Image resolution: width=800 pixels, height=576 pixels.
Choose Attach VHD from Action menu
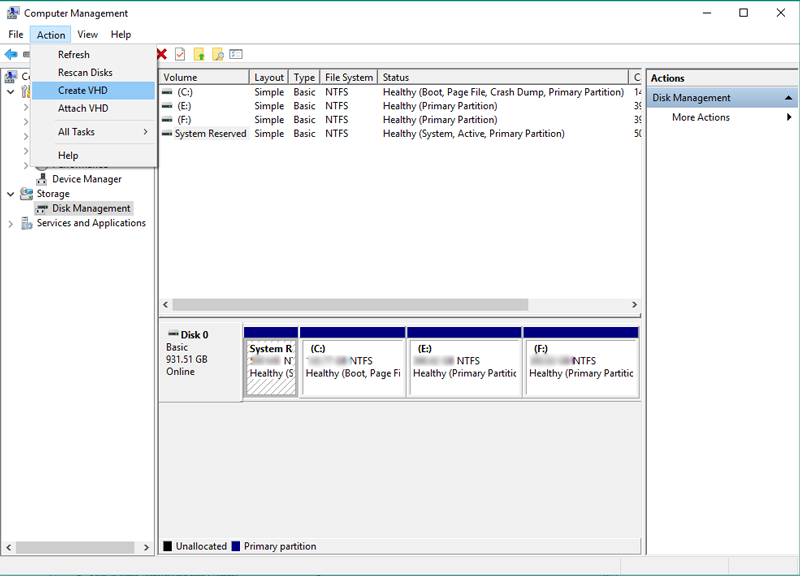(83, 108)
